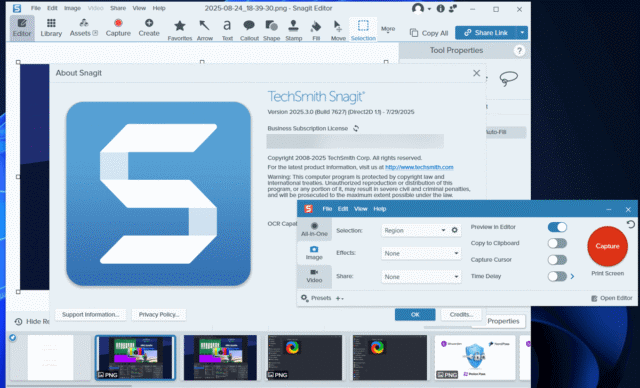This screenshot has width=640, height=388.
Task: Open the Assets panel
Action: pos(84,28)
